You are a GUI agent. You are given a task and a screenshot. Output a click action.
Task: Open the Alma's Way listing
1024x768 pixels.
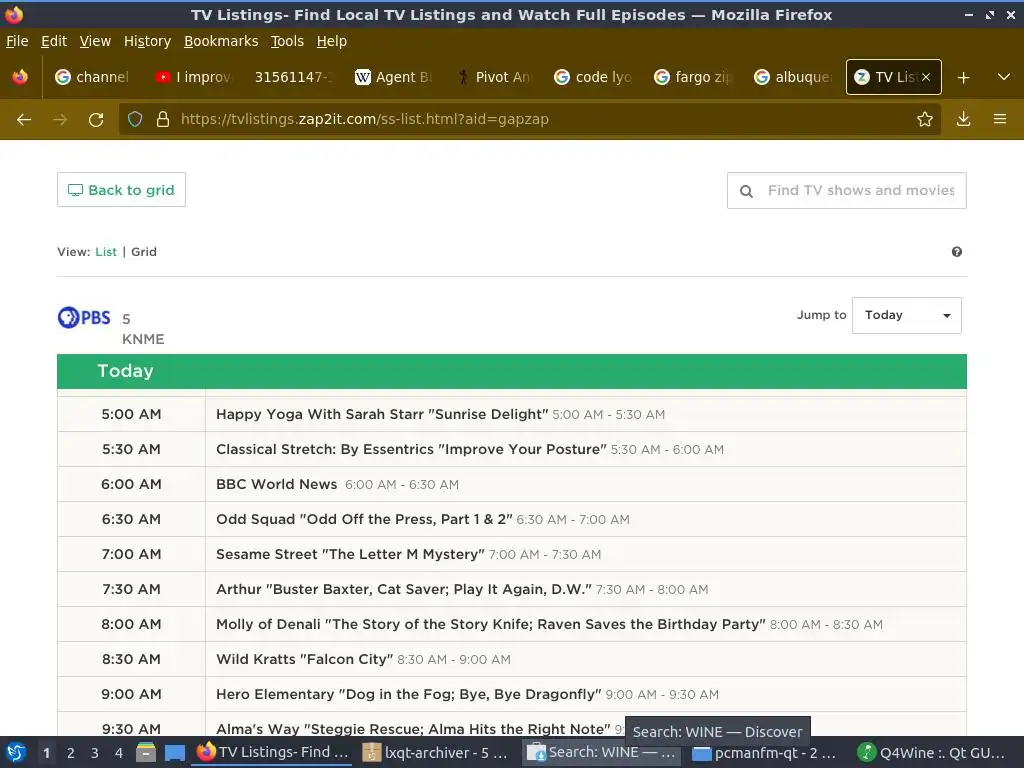click(x=413, y=729)
